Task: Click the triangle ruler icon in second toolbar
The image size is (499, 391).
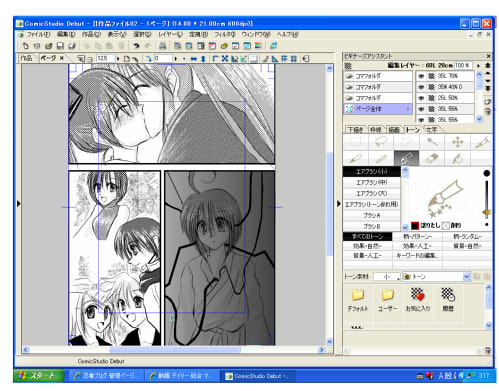Action: [275, 59]
